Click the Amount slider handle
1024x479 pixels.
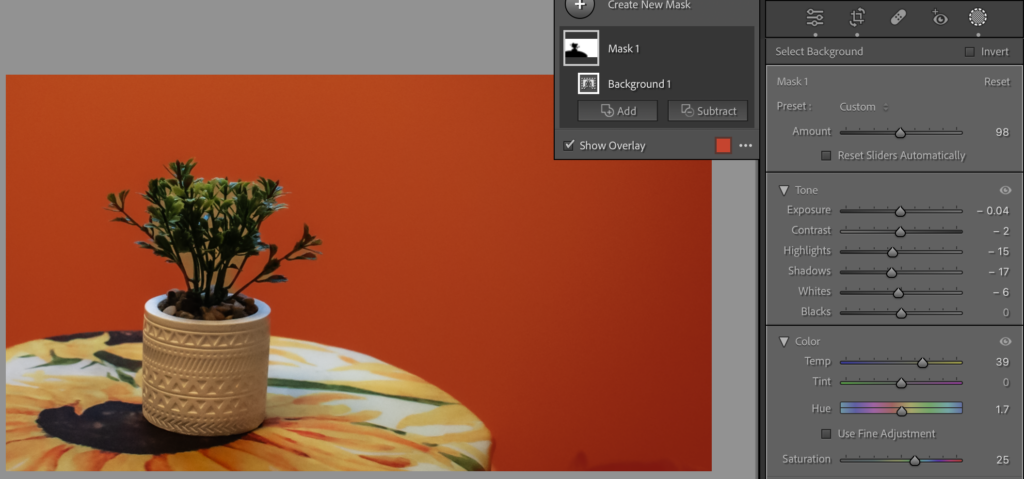(900, 133)
